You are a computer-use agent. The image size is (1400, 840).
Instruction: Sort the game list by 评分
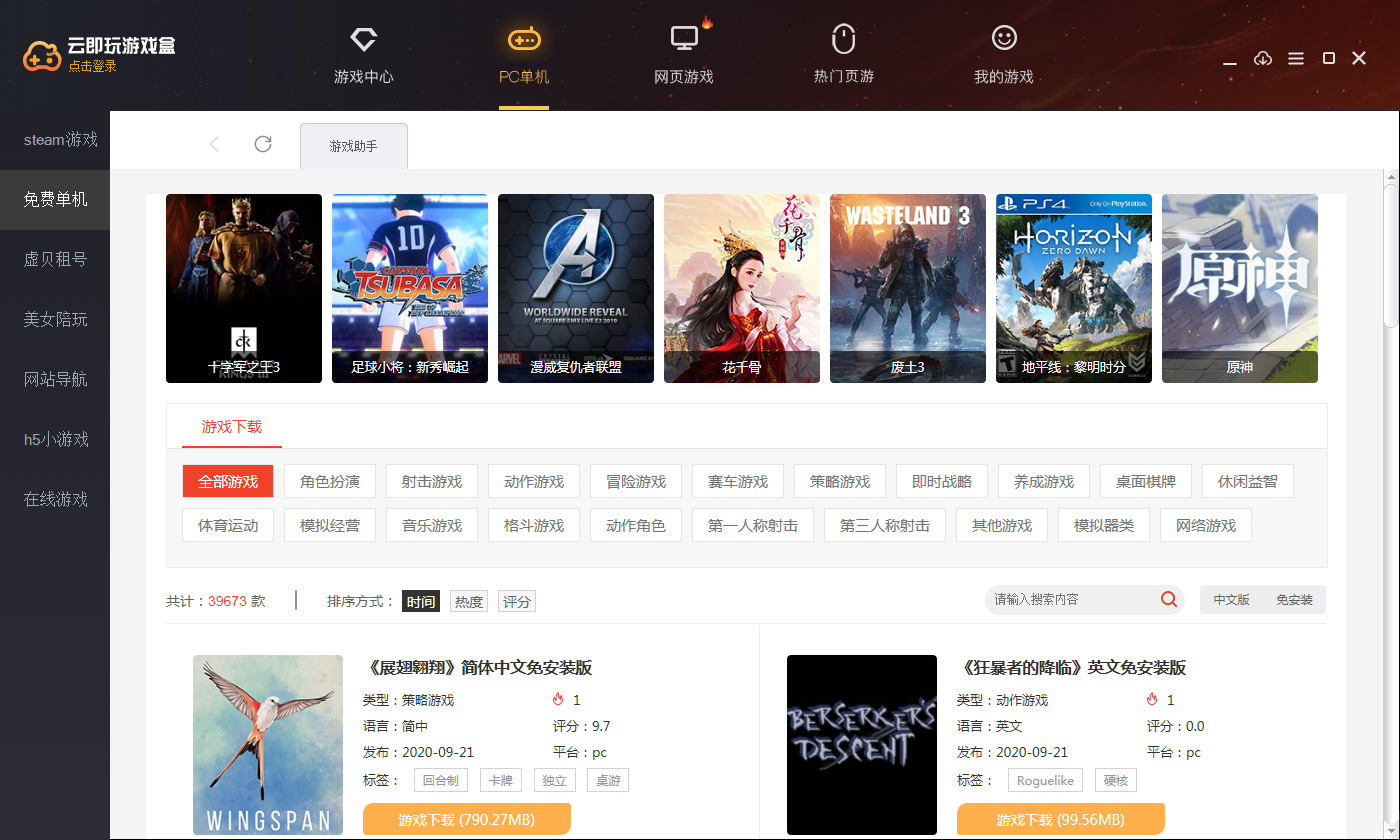point(517,601)
